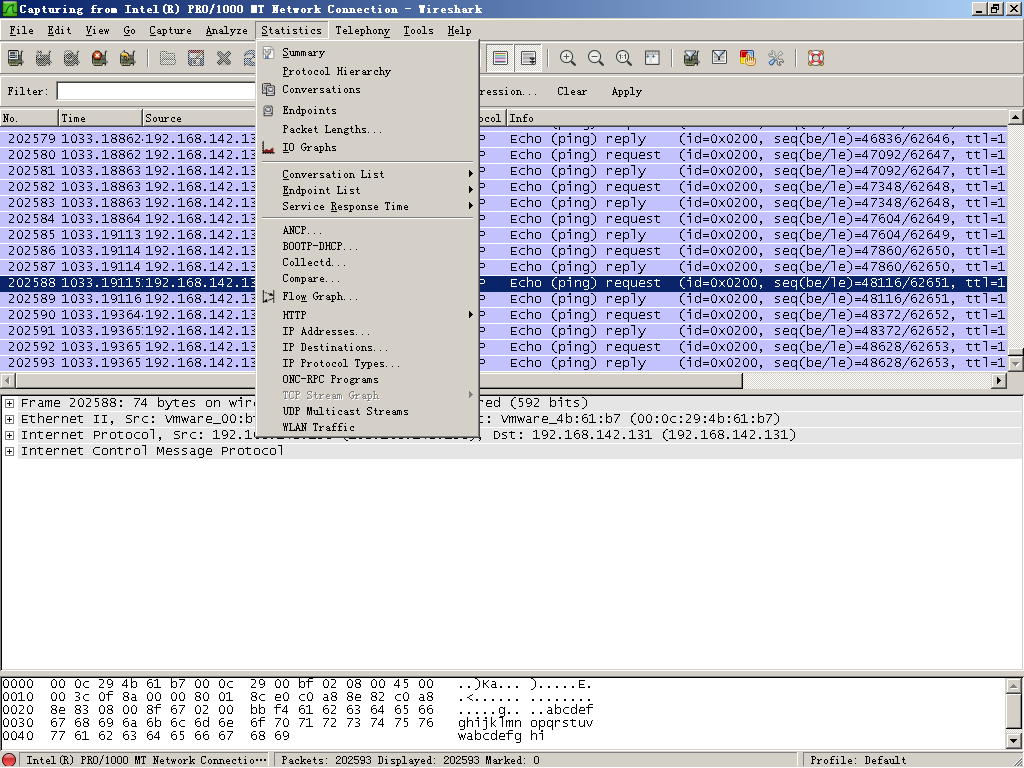The height and width of the screenshot is (768, 1024).
Task: Zoom in on packet text
Action: coord(568,58)
